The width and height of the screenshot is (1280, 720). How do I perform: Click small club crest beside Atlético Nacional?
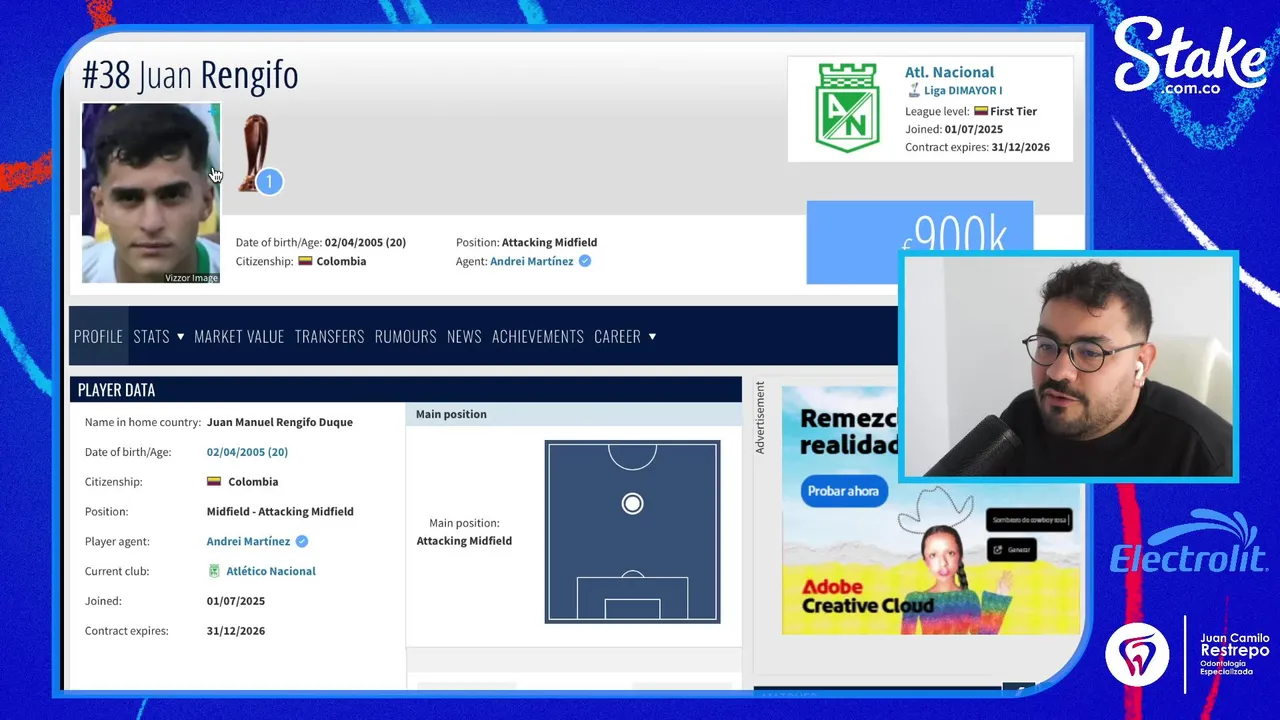click(214, 571)
